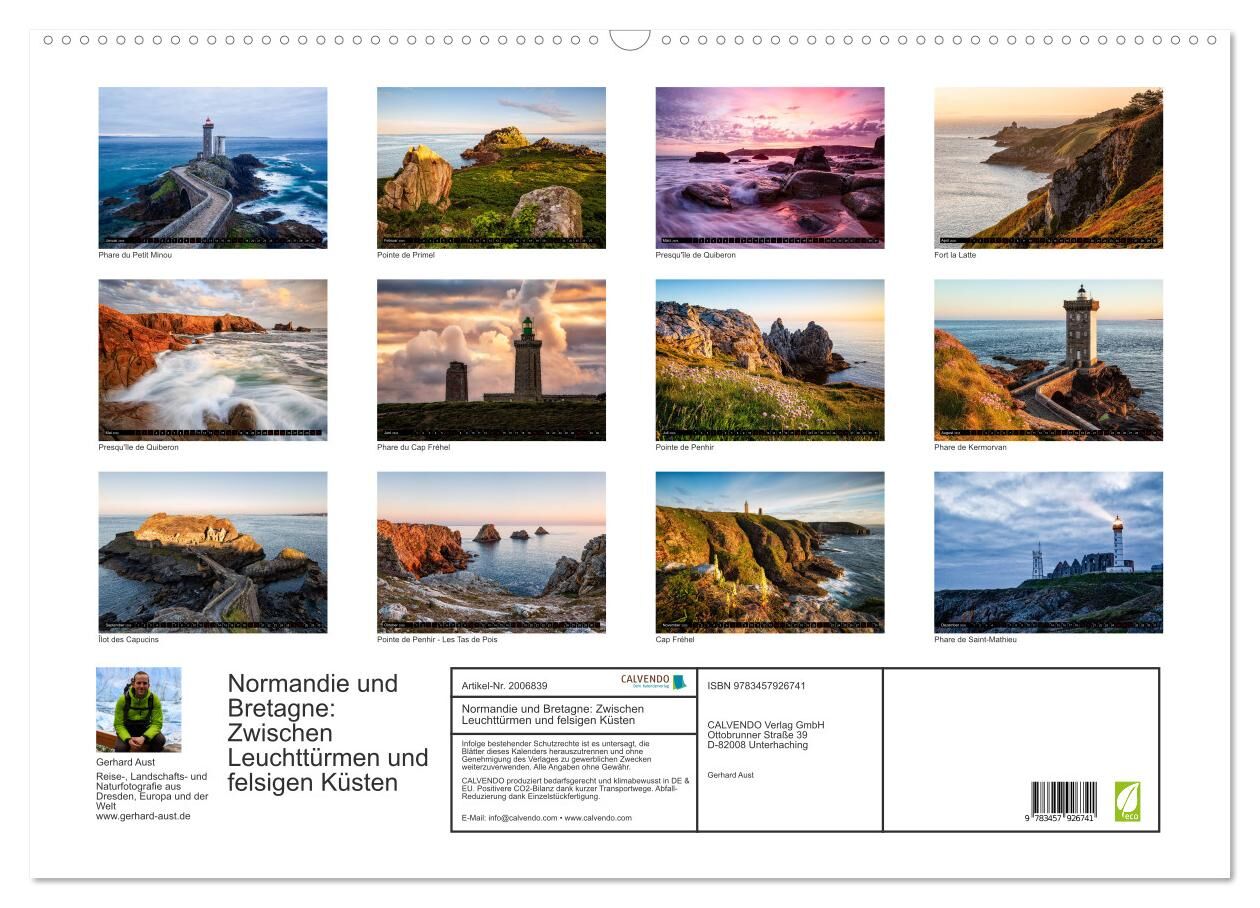Click the photographer portrait of Gerhard Aust
1260x908 pixels.
[x=139, y=709]
